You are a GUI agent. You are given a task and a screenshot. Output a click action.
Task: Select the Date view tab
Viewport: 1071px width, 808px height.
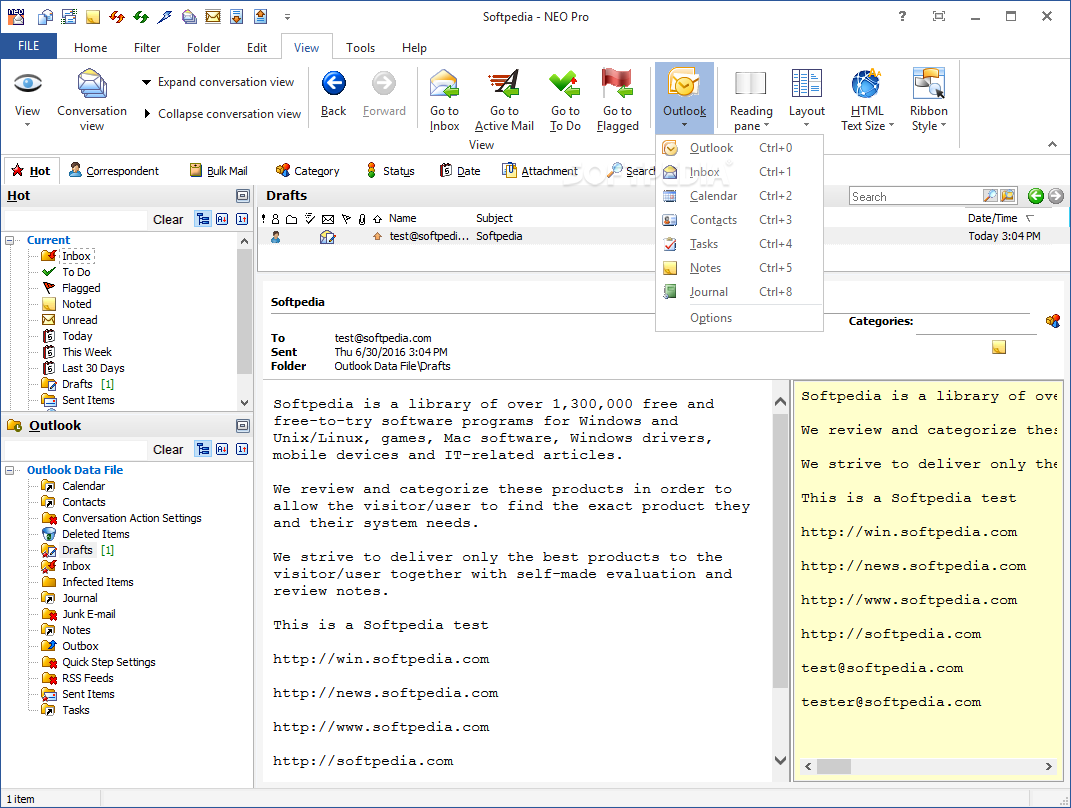[x=460, y=171]
